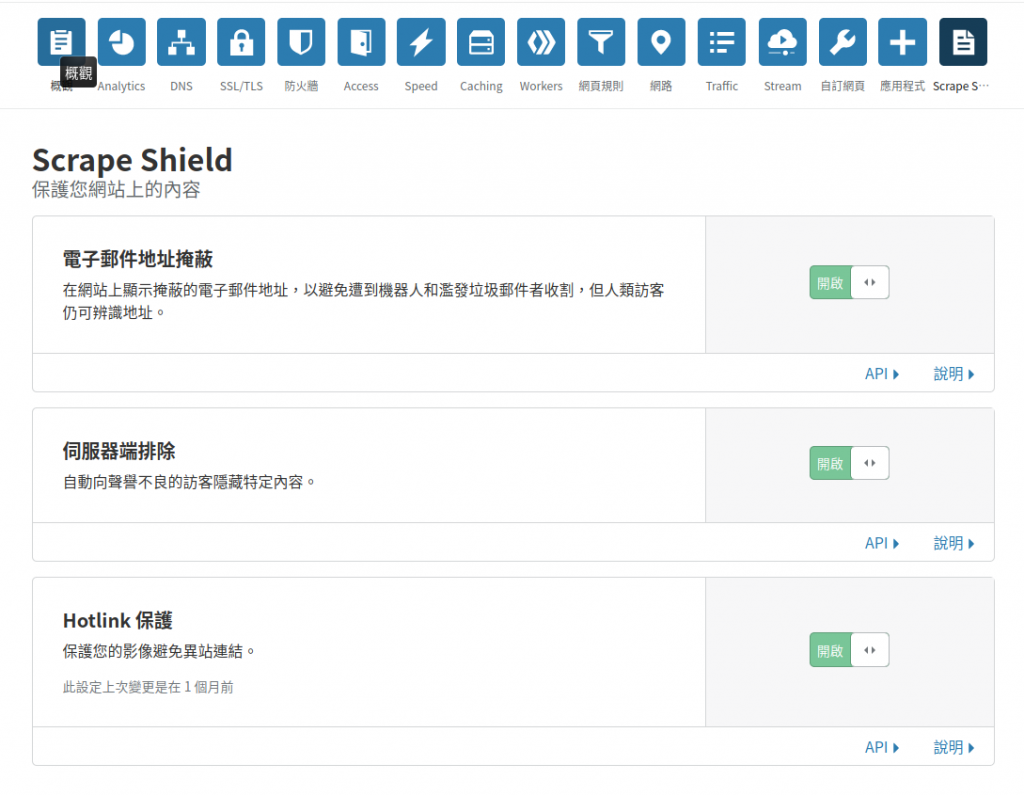Viewport: 1024px width, 796px height.
Task: Open the Traffic list icon
Action: click(x=722, y=42)
